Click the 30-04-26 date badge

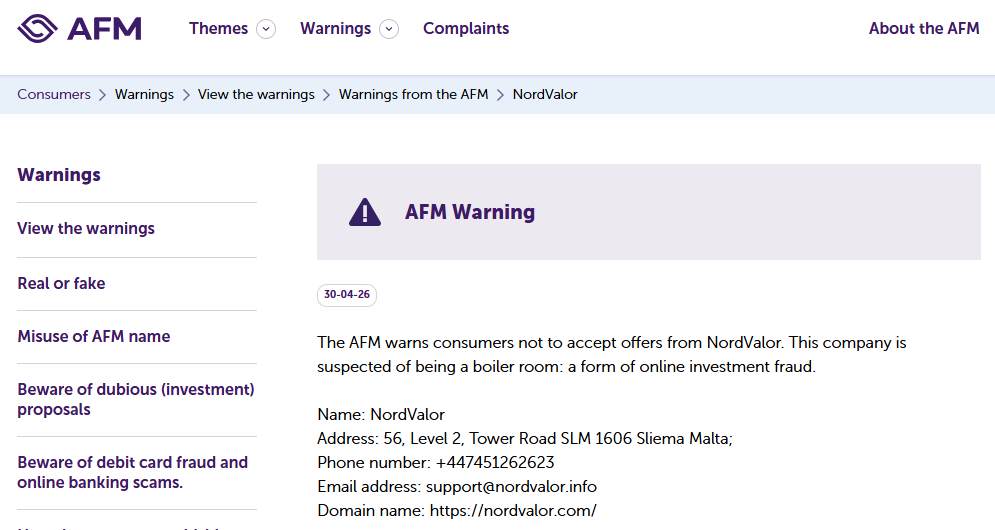click(346, 295)
